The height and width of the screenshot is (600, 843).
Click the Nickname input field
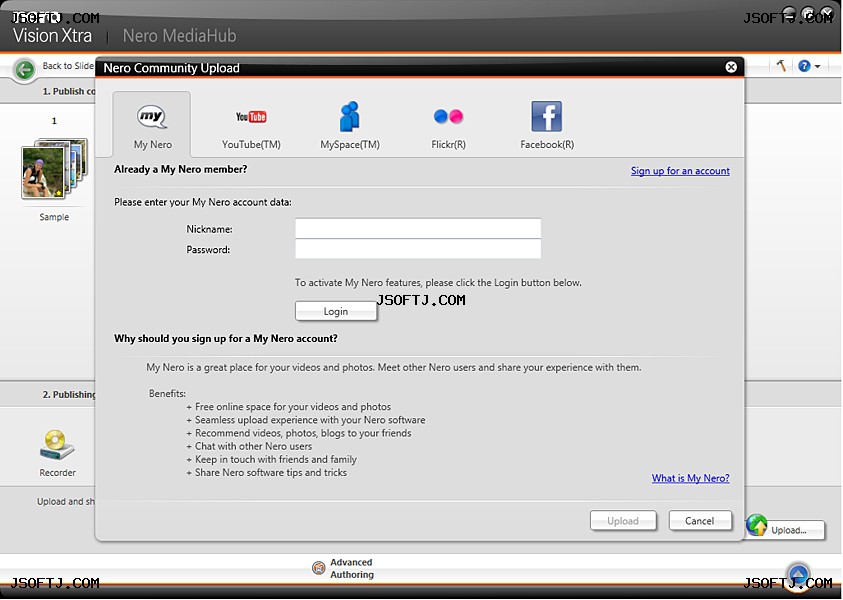[x=418, y=228]
